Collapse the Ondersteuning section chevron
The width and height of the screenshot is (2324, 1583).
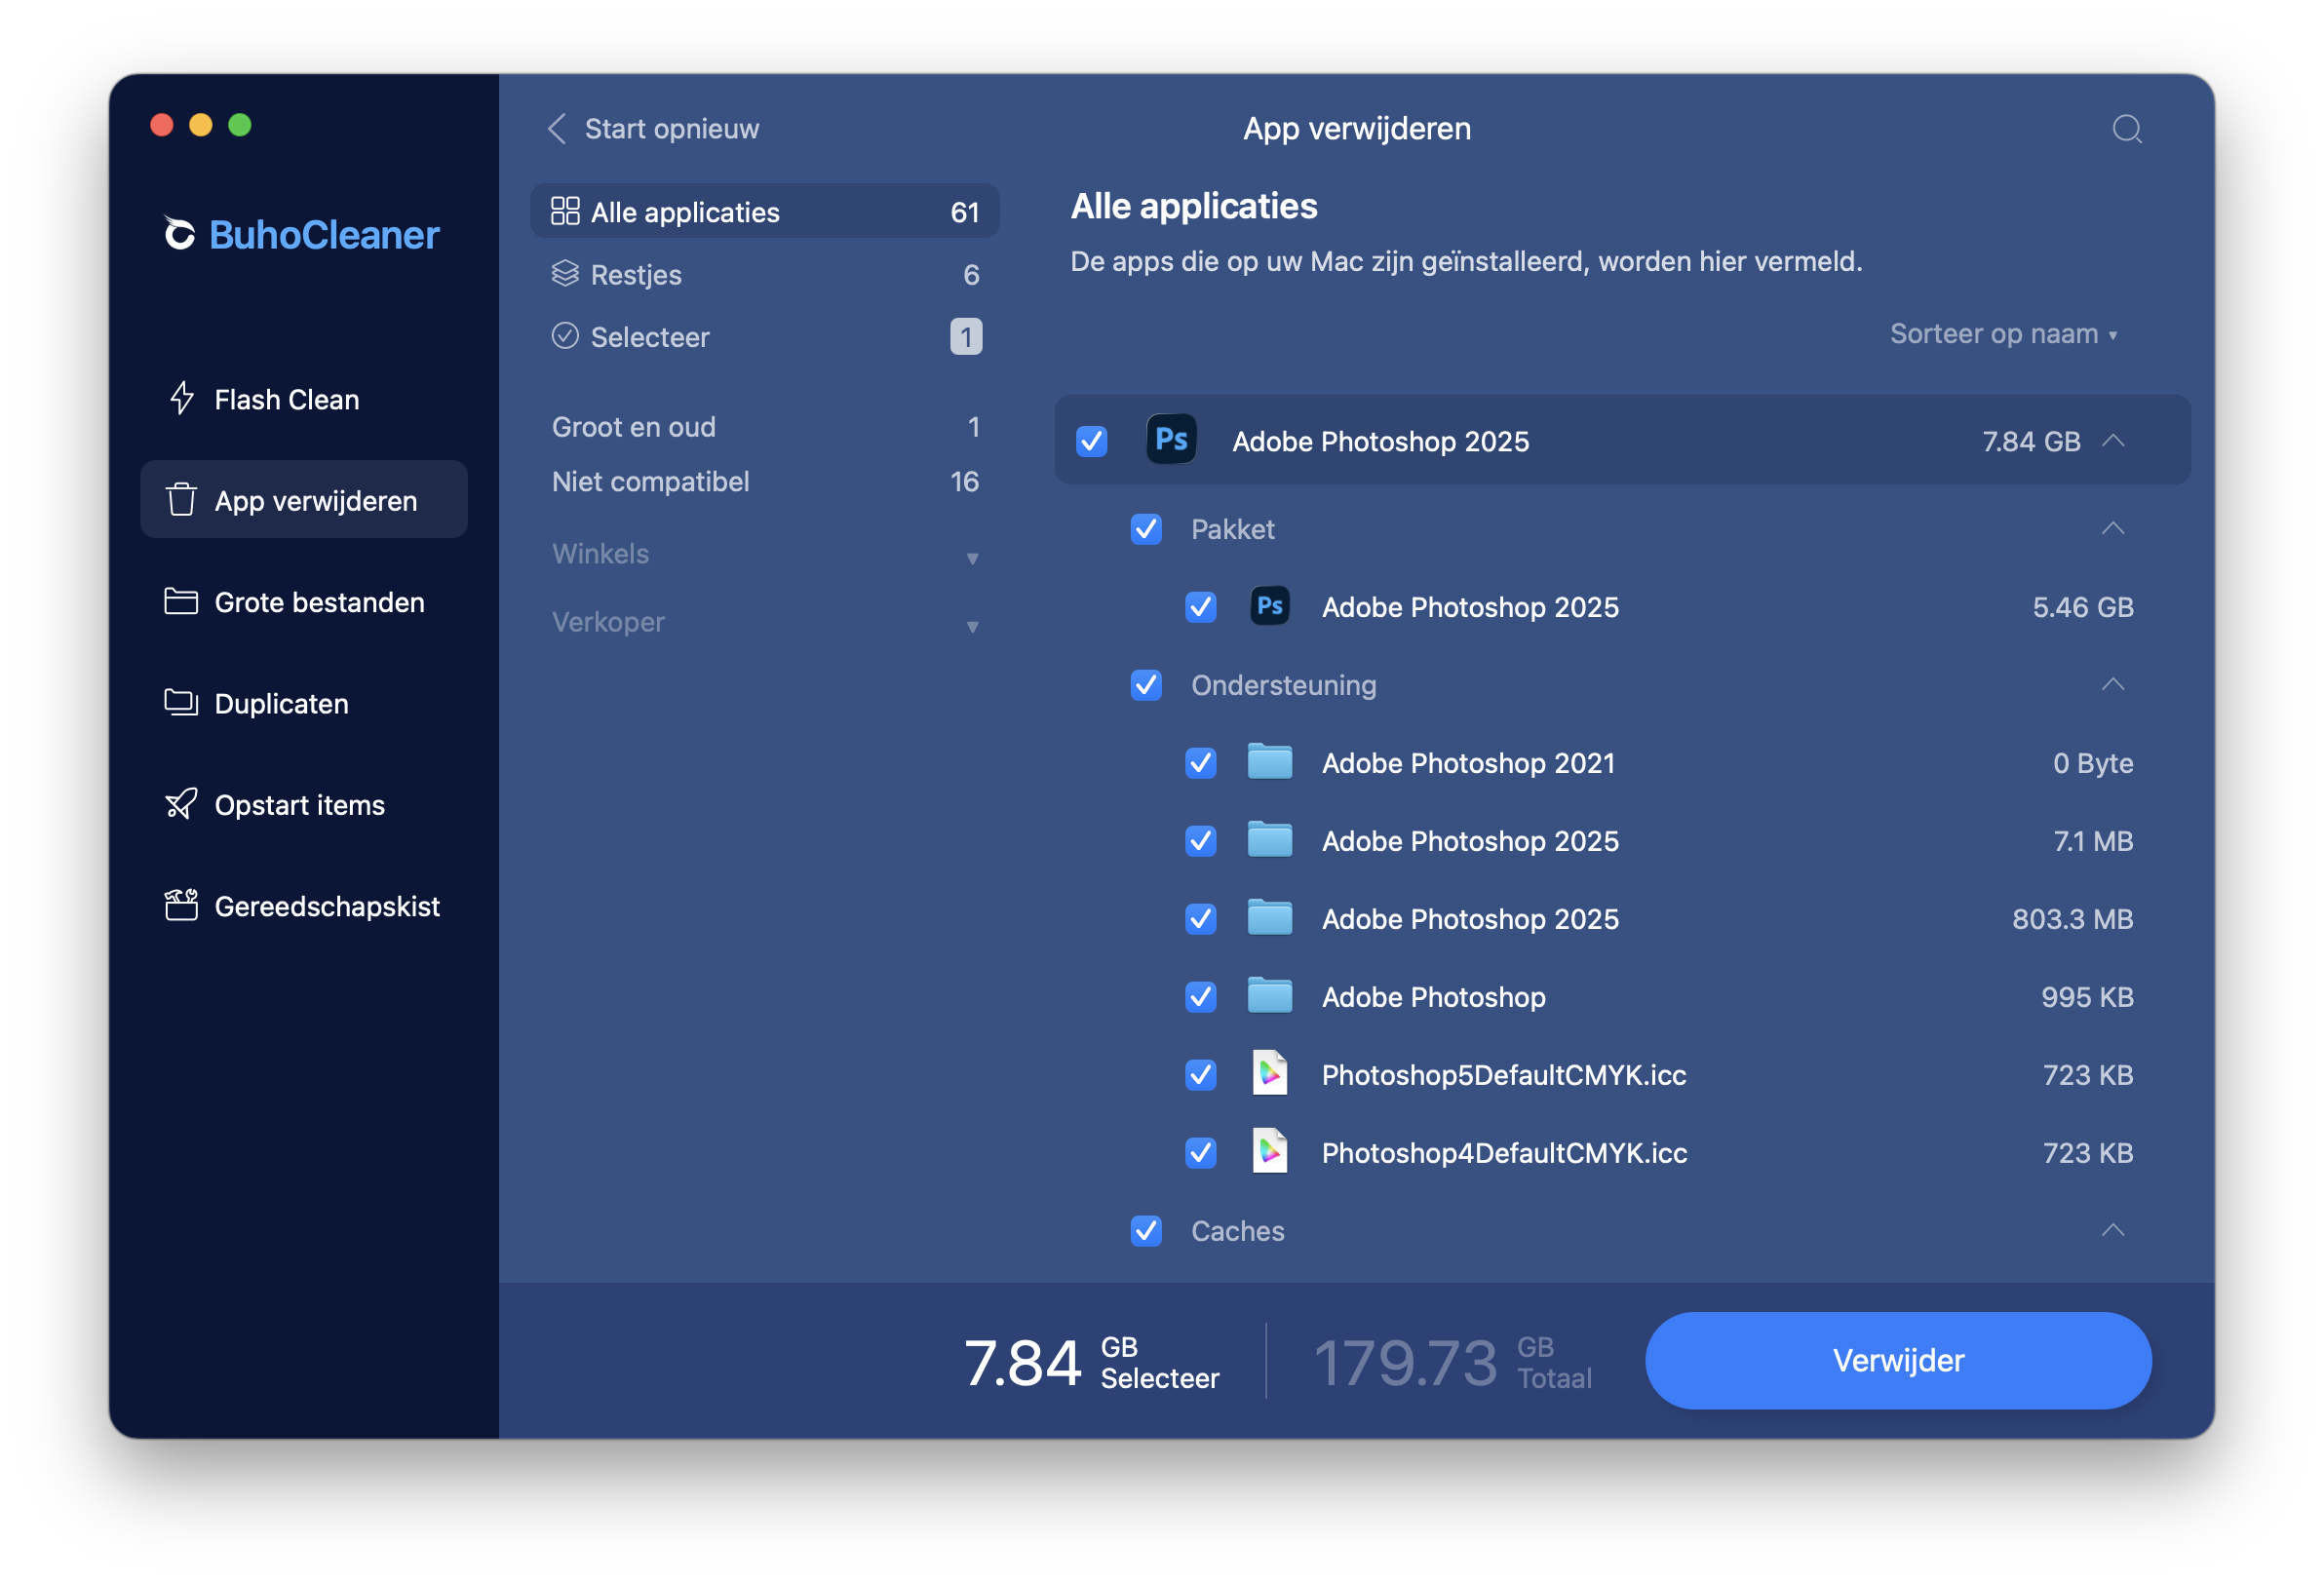(2112, 685)
